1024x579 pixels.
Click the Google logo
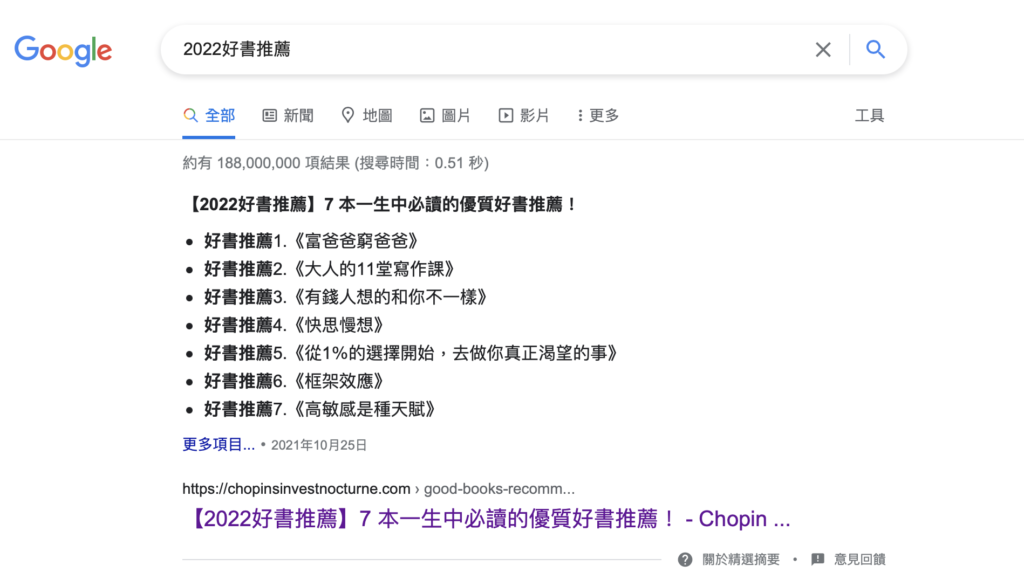point(63,51)
